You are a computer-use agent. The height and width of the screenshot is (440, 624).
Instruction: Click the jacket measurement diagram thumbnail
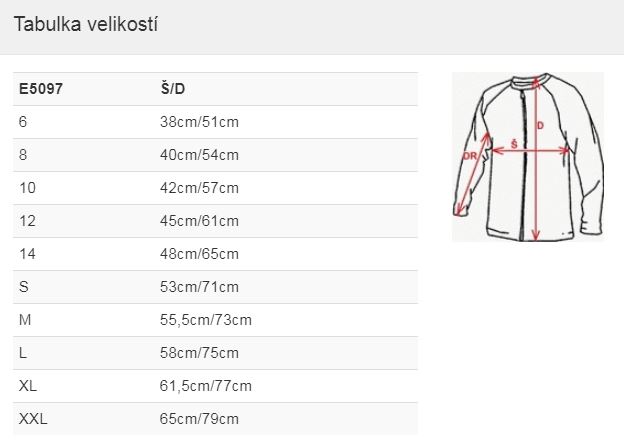point(528,157)
